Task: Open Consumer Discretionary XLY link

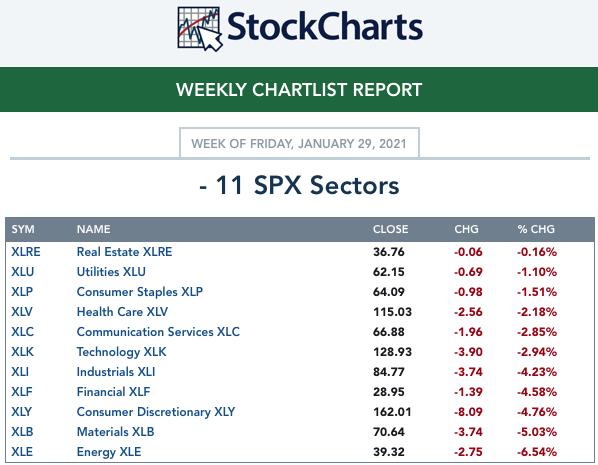Action: tap(156, 412)
